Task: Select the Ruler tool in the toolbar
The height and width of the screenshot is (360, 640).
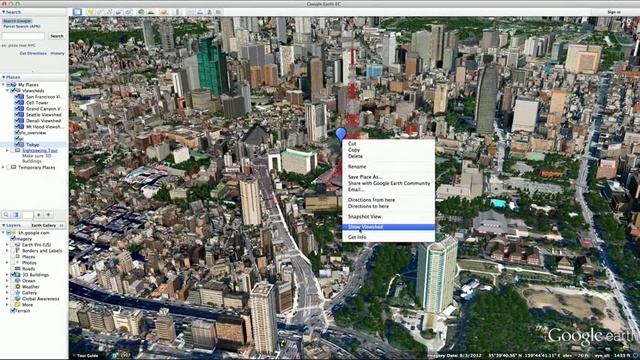Action: click(177, 12)
